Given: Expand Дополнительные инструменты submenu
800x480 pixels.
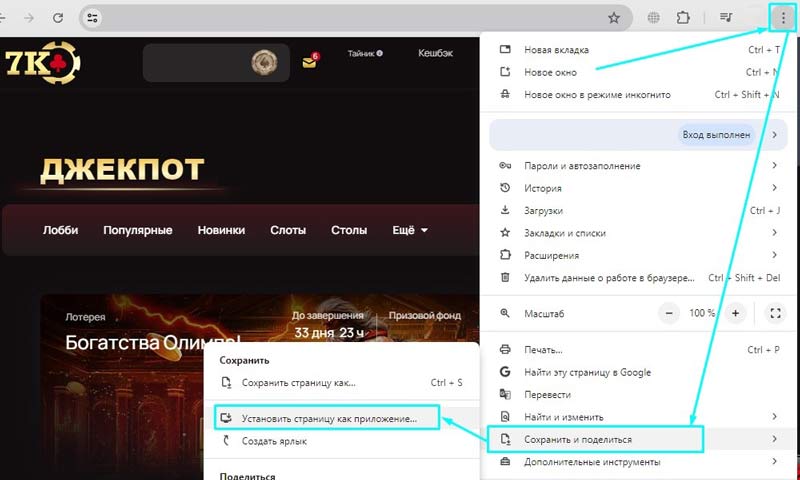Looking at the screenshot, I should [638, 462].
